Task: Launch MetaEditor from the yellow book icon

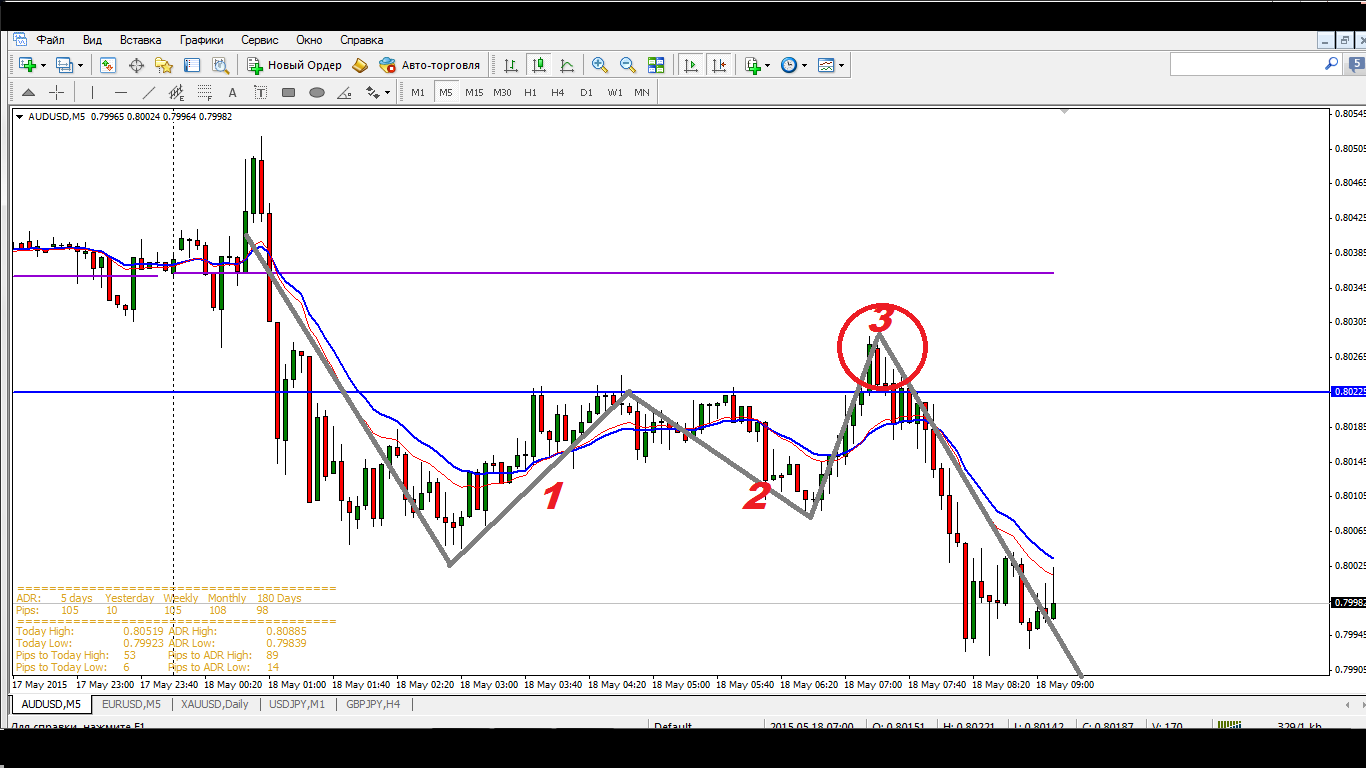Action: coord(360,65)
